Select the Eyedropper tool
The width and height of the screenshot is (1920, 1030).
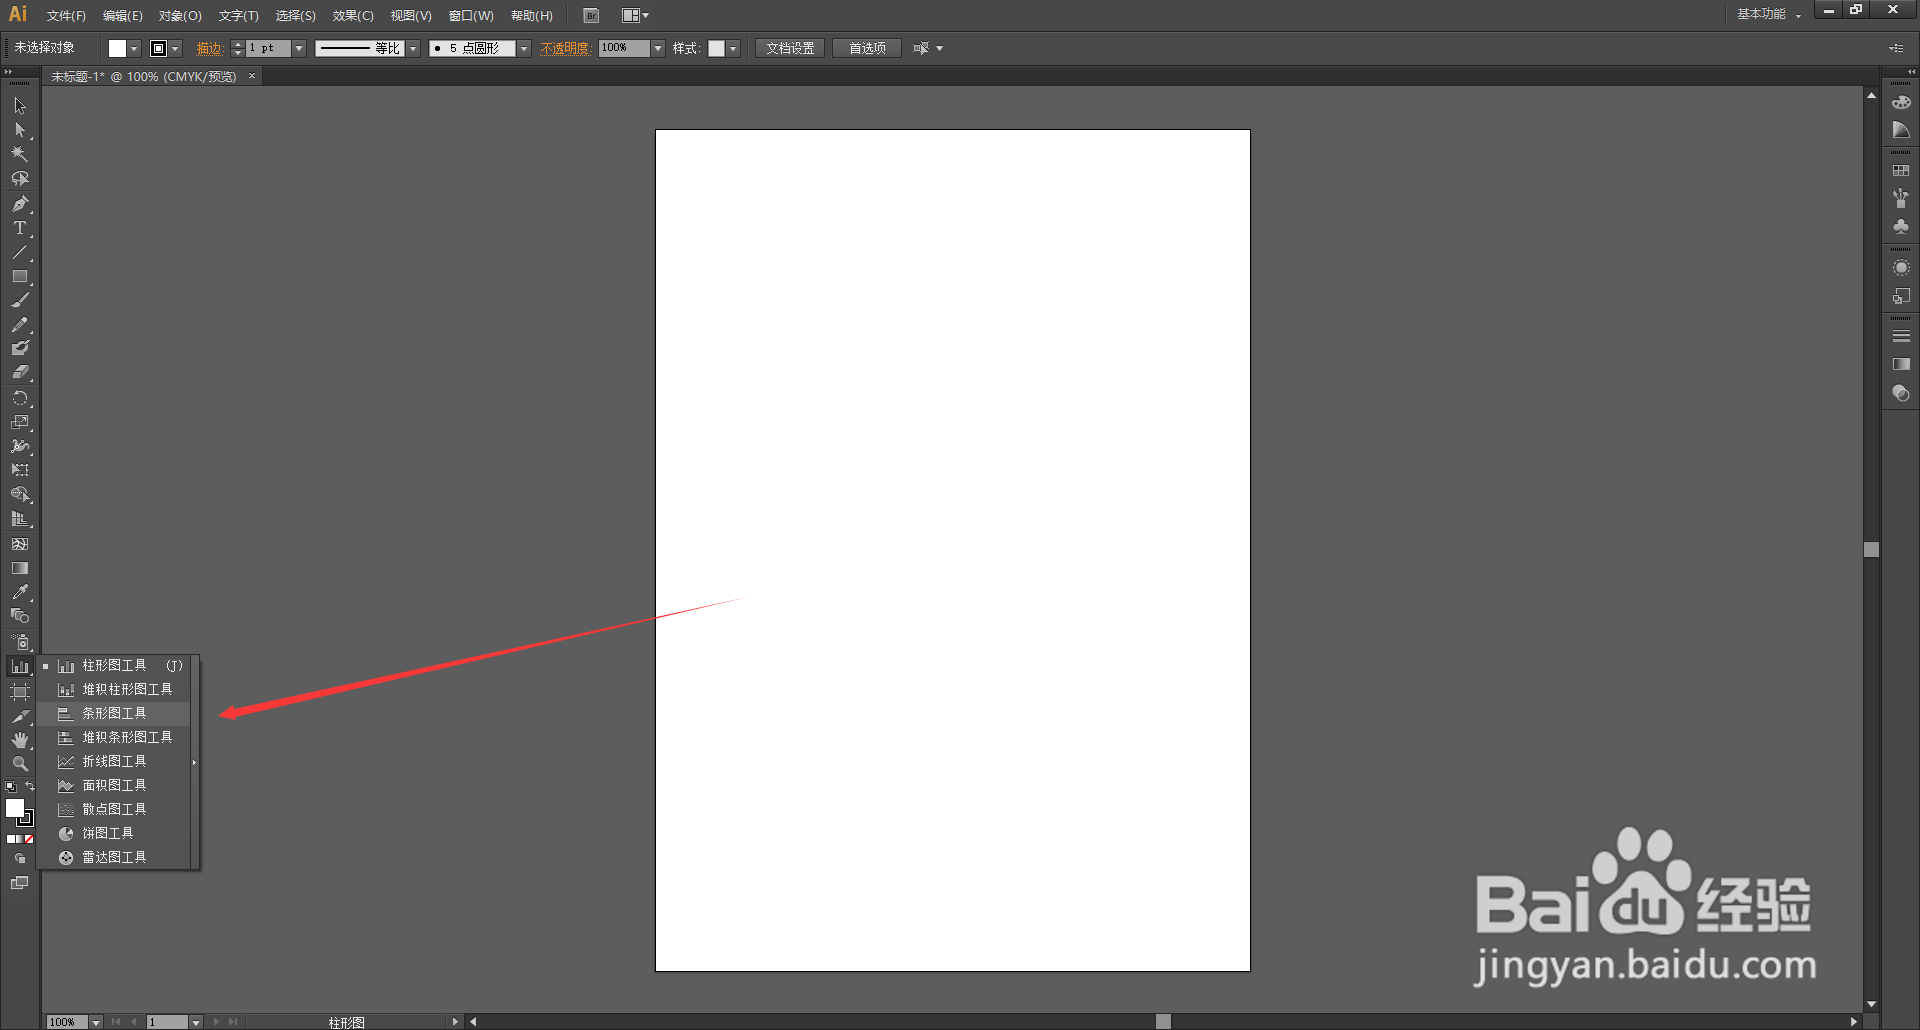click(x=20, y=591)
